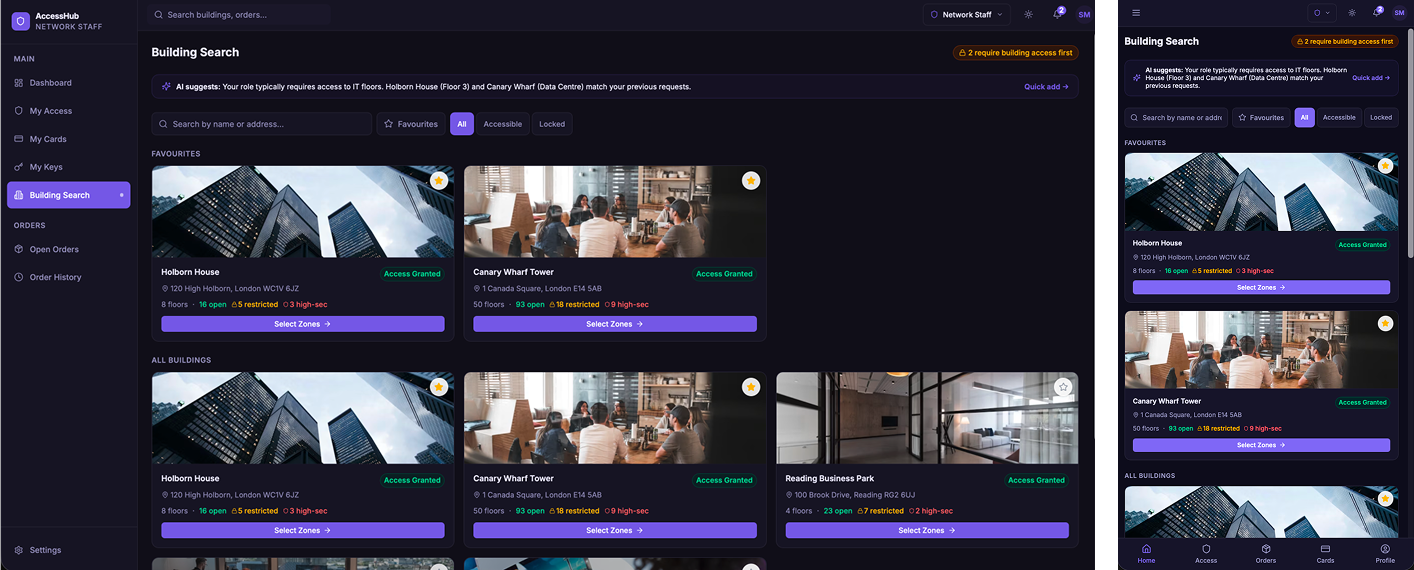Image resolution: width=1414 pixels, height=570 pixels.
Task: Select Zones for Reading Business Park
Action: (x=927, y=530)
